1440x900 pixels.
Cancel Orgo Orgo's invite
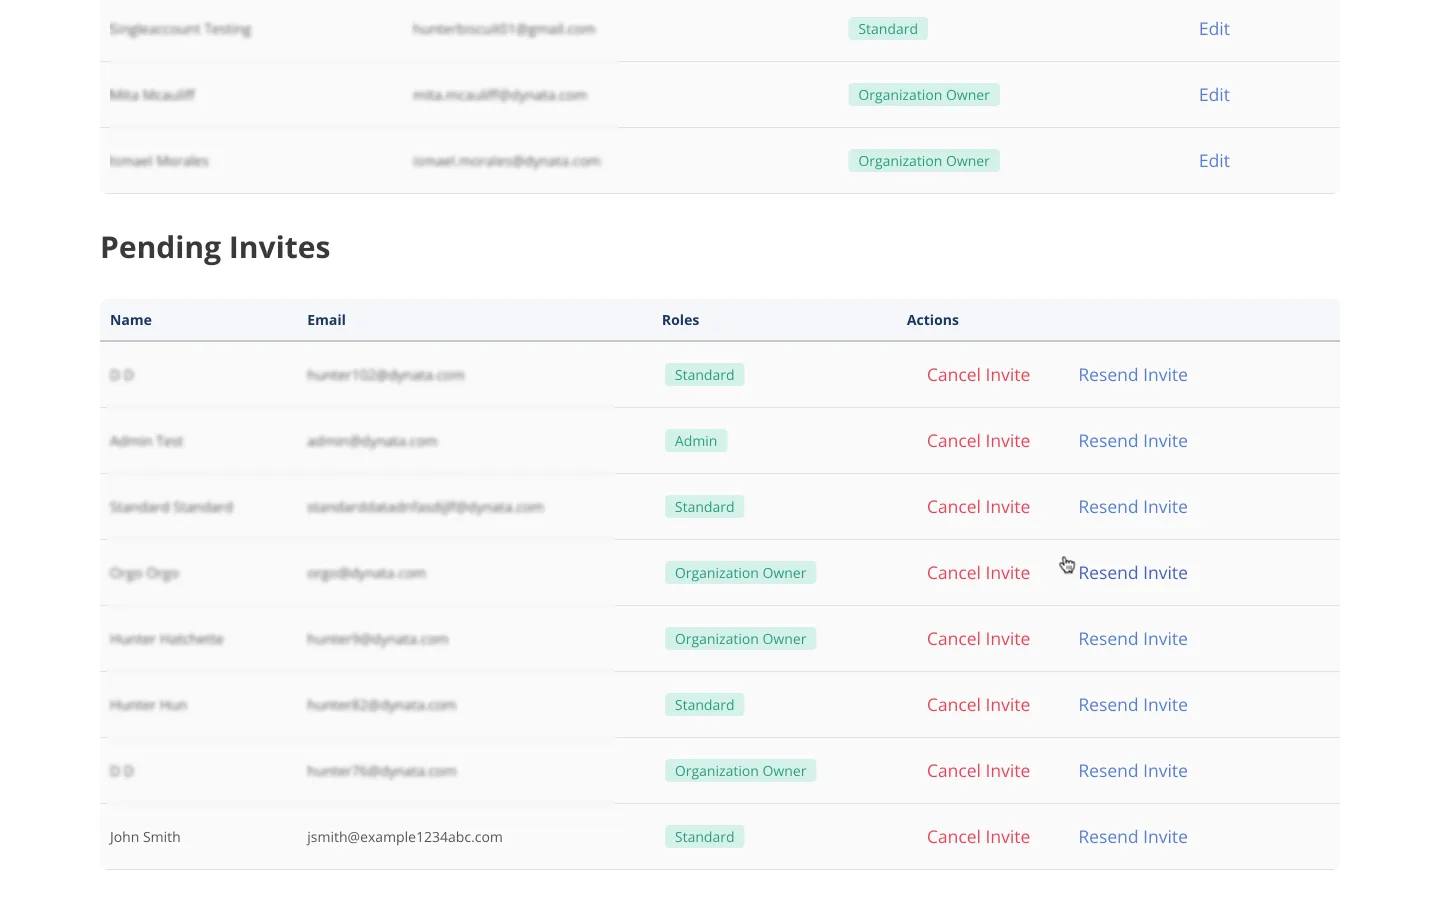977,573
